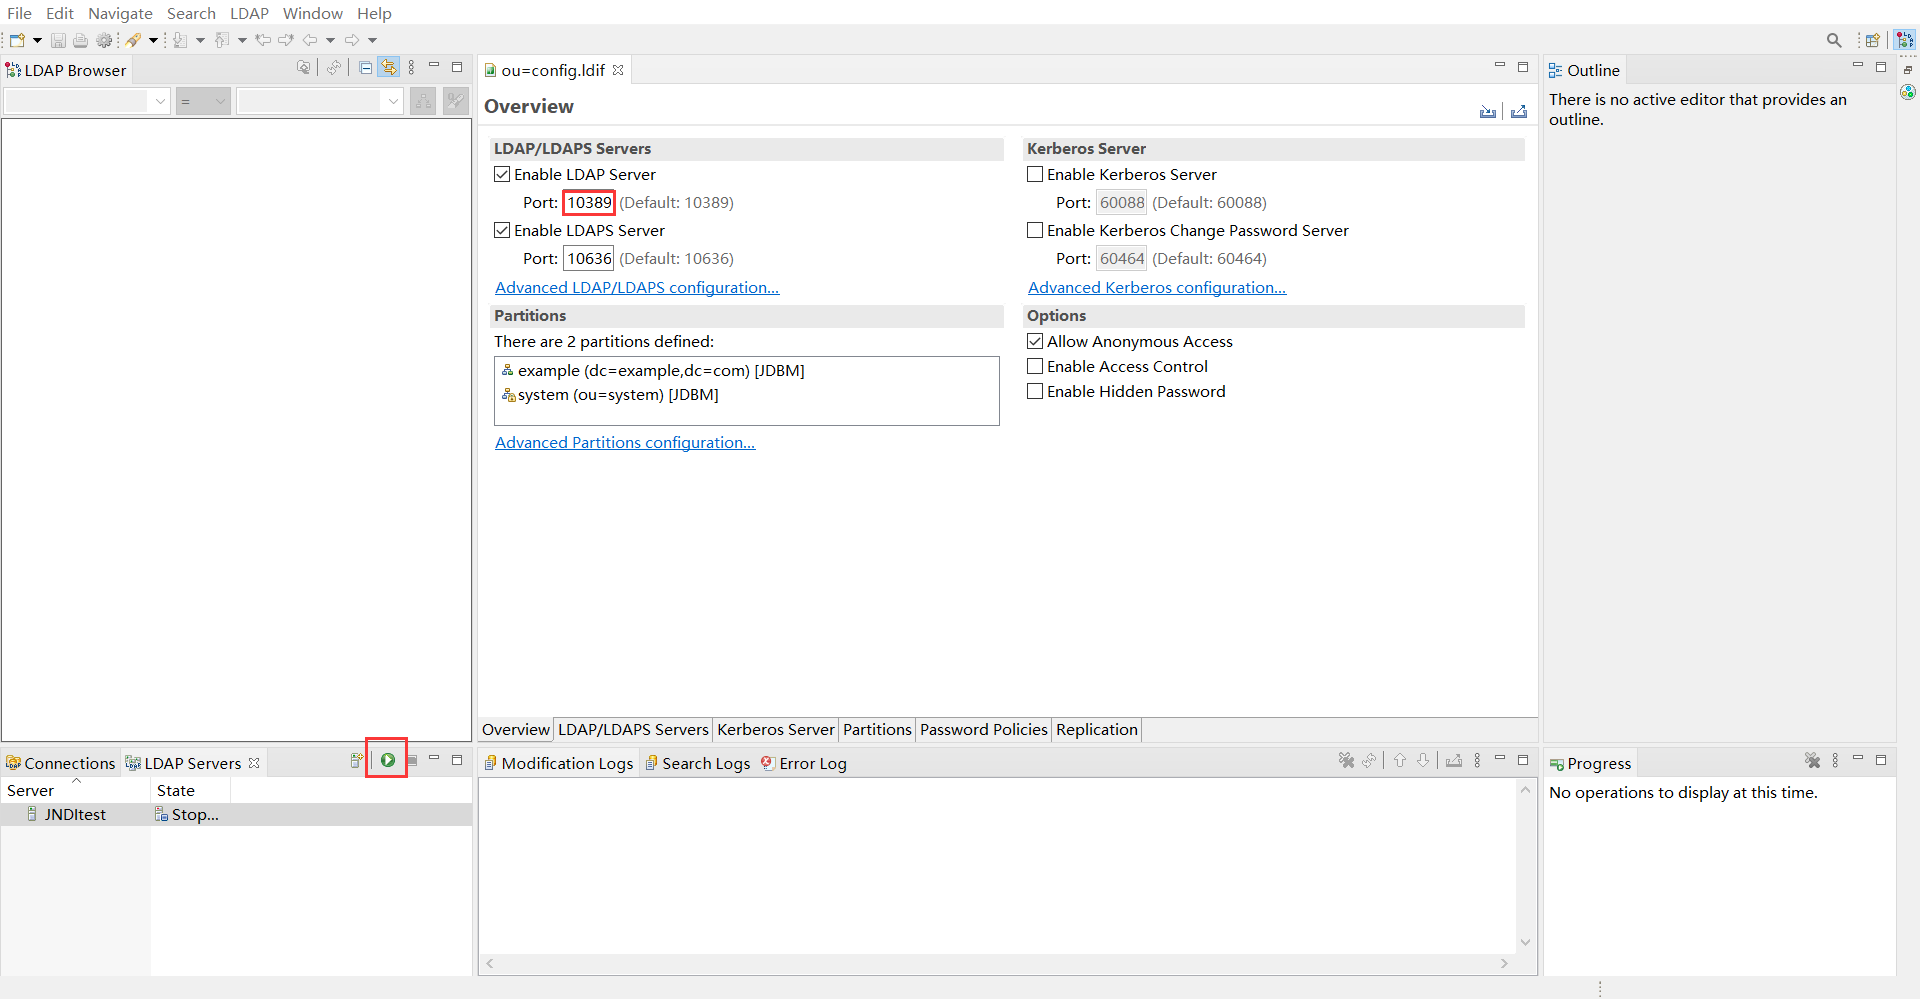Sort servers by the State column
Image resolution: width=1920 pixels, height=999 pixels.
point(190,790)
